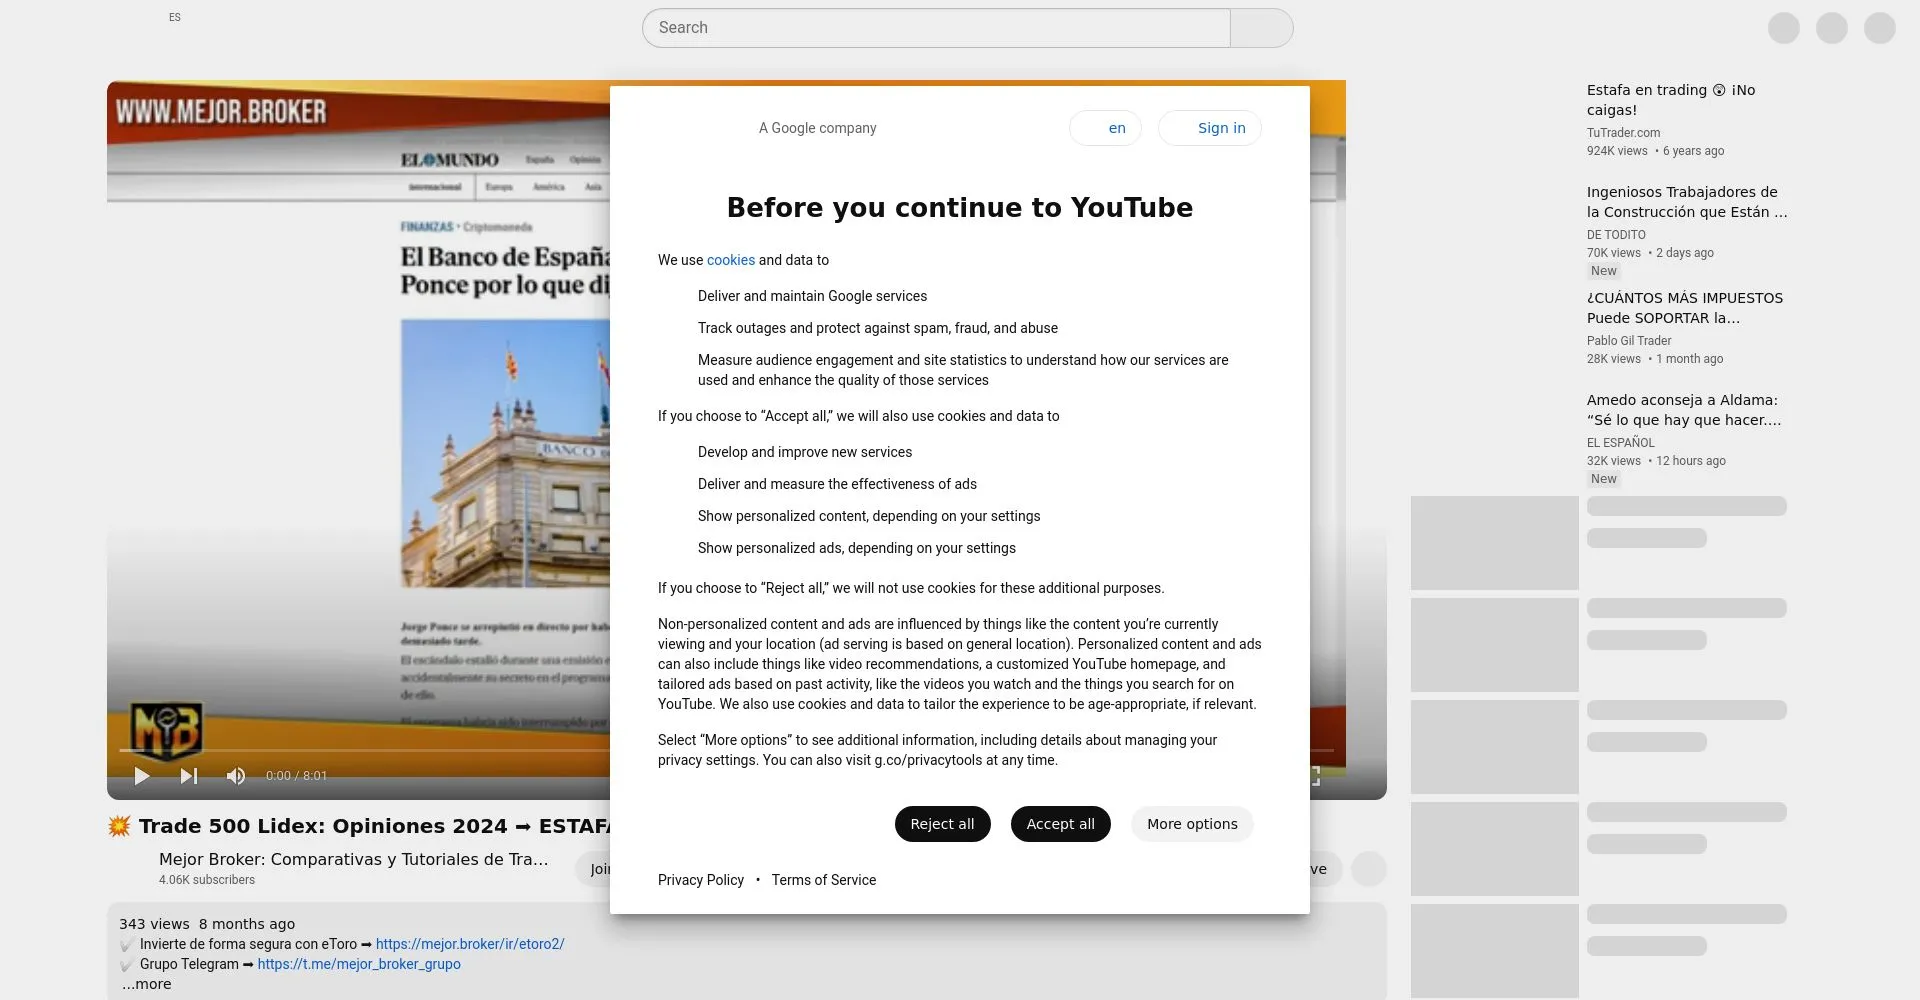The width and height of the screenshot is (1920, 1000).
Task: Mute the video volume
Action: click(x=236, y=776)
